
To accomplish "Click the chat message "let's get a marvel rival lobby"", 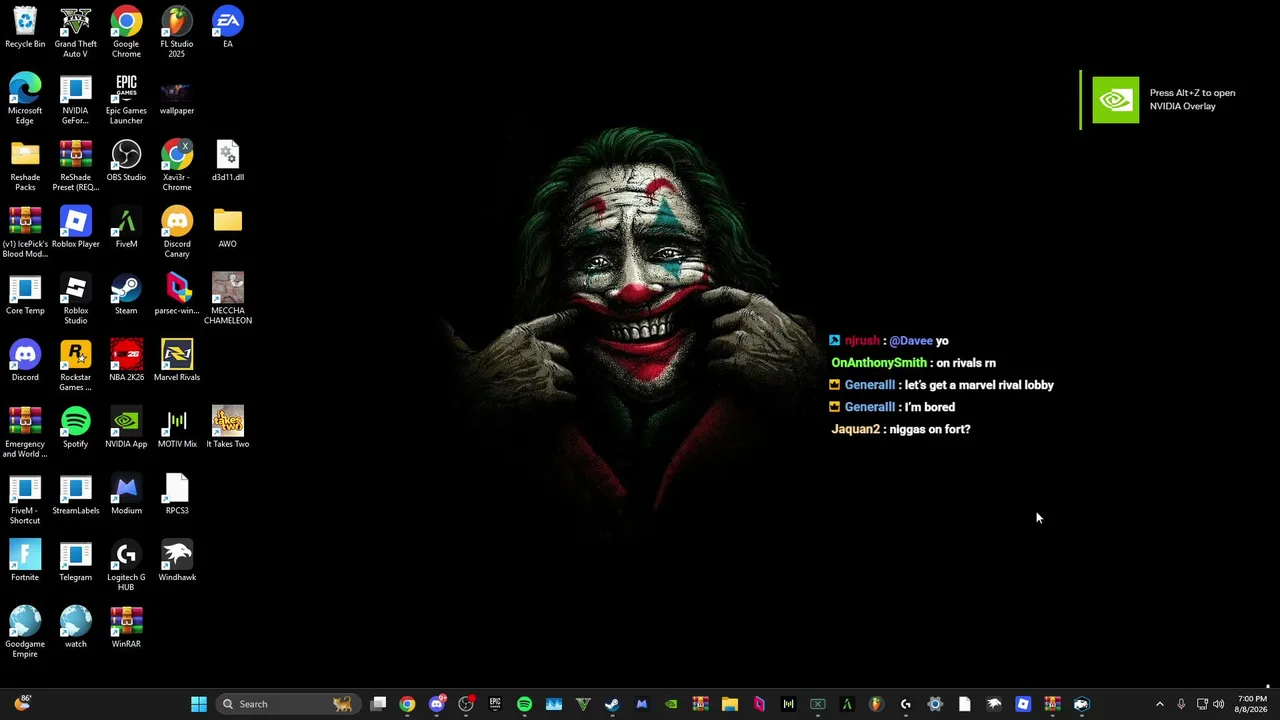I will (979, 385).
